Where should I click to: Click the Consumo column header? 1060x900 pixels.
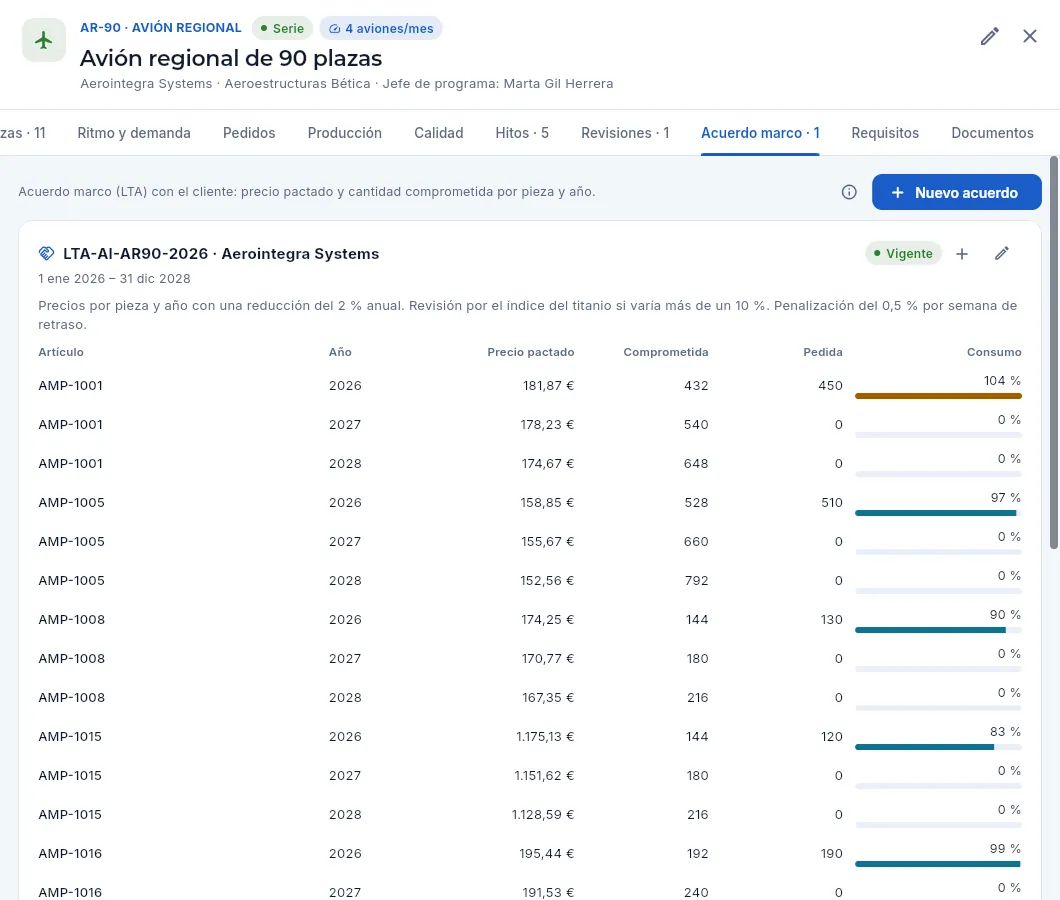tap(994, 352)
